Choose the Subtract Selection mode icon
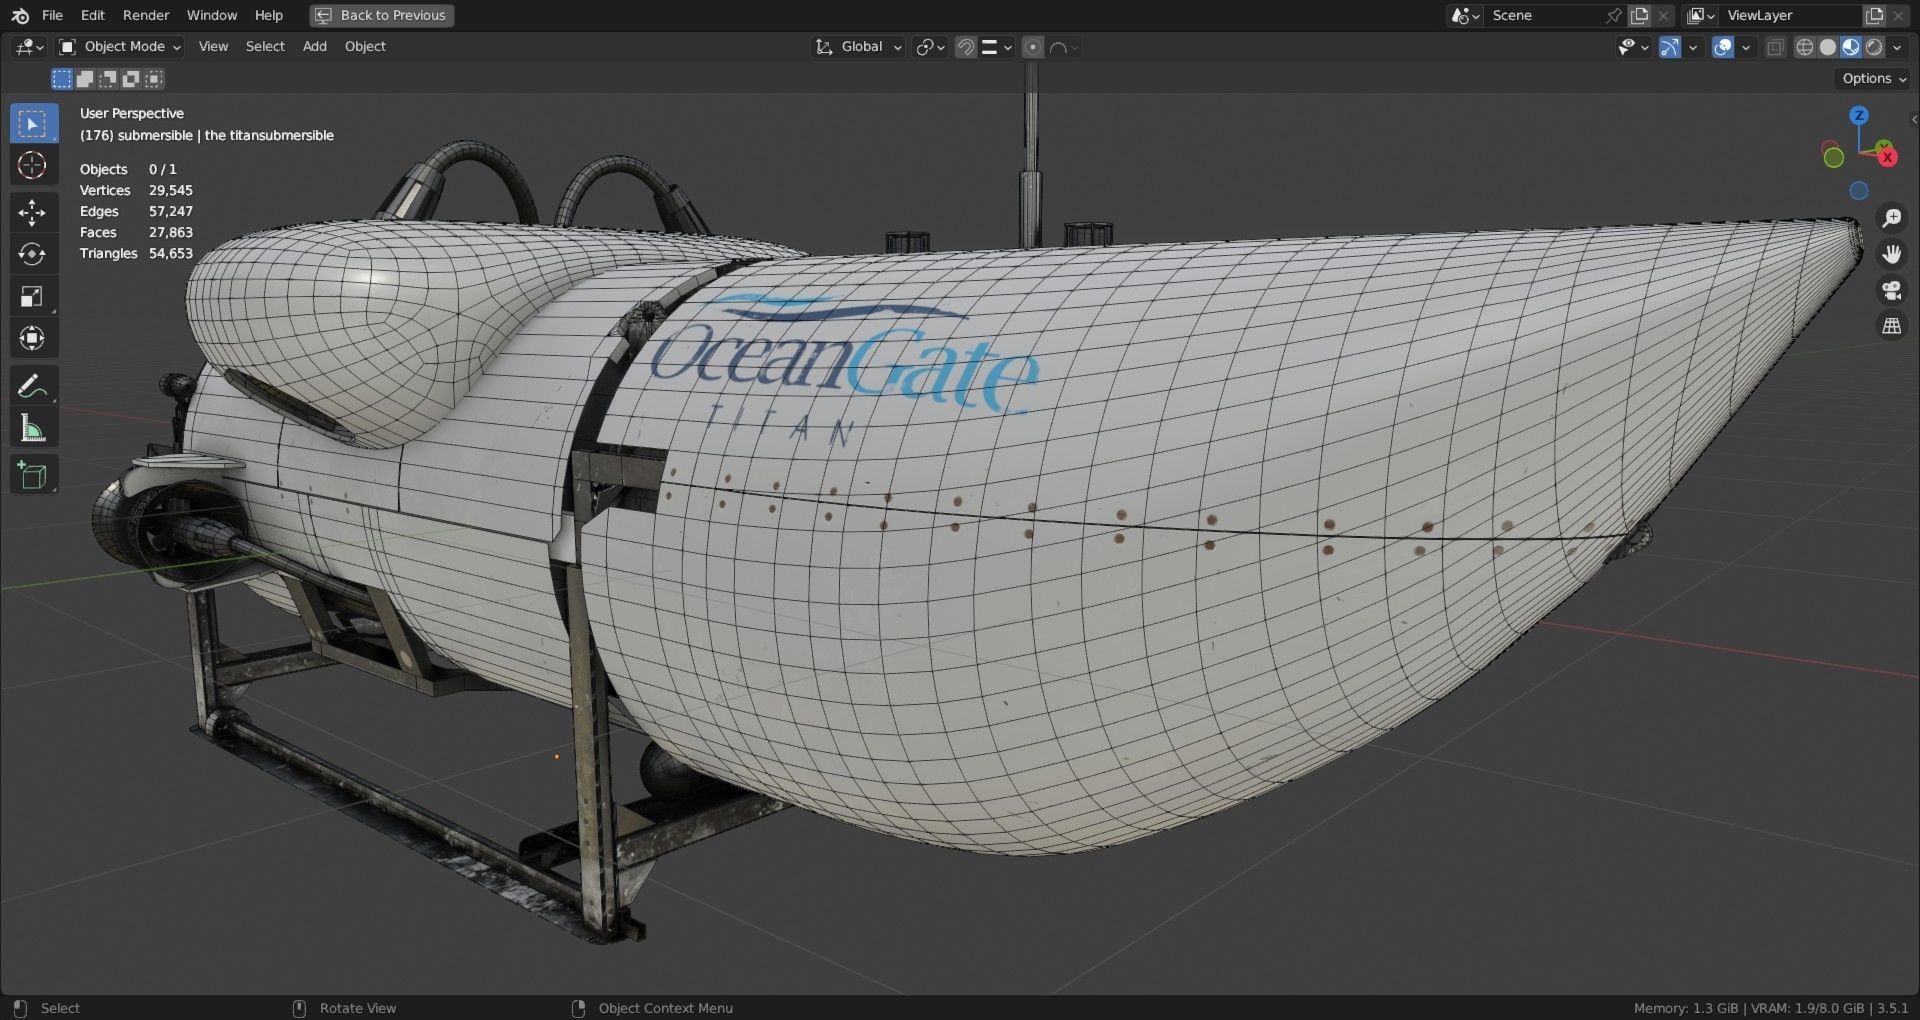1920x1020 pixels. pyautogui.click(x=108, y=79)
